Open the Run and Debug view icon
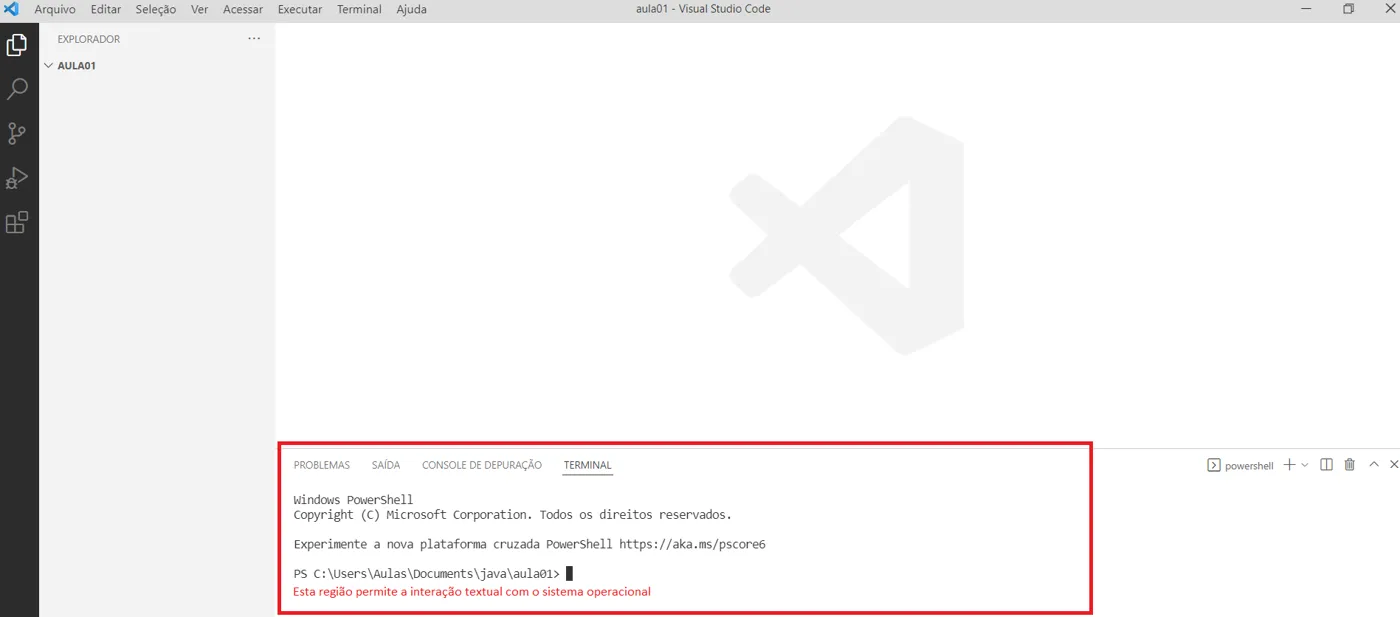The width and height of the screenshot is (1400, 617). [x=17, y=178]
